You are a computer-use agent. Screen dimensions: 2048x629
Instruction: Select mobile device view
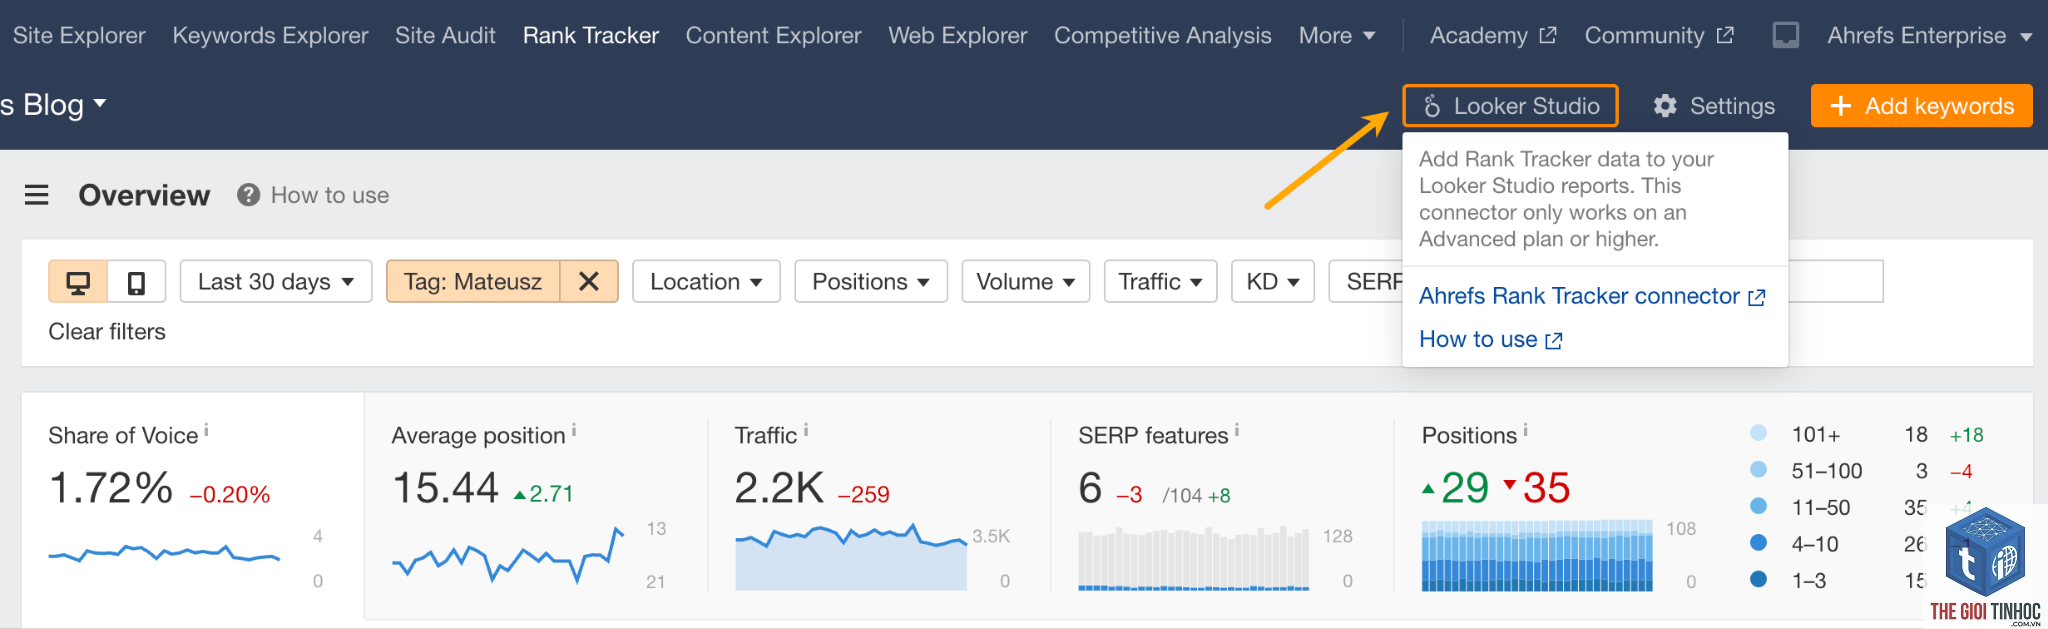[x=136, y=282]
